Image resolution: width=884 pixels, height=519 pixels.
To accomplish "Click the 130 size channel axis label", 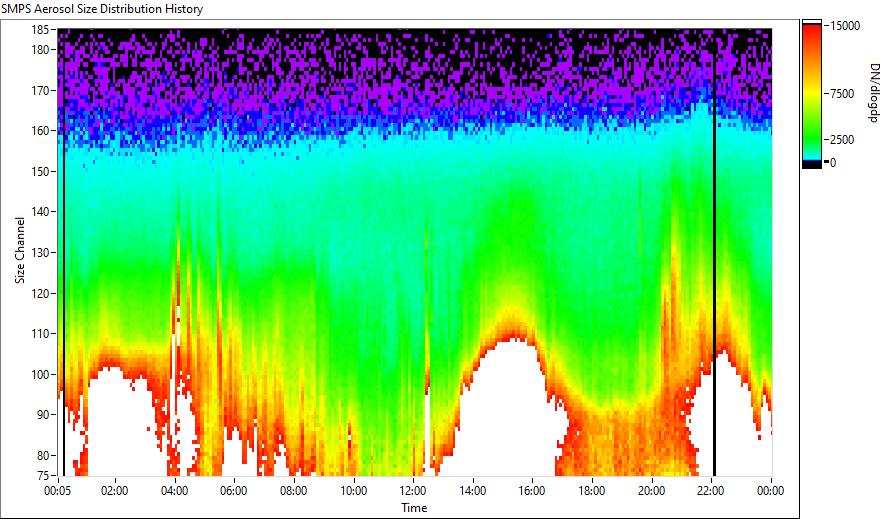I will click(x=42, y=252).
